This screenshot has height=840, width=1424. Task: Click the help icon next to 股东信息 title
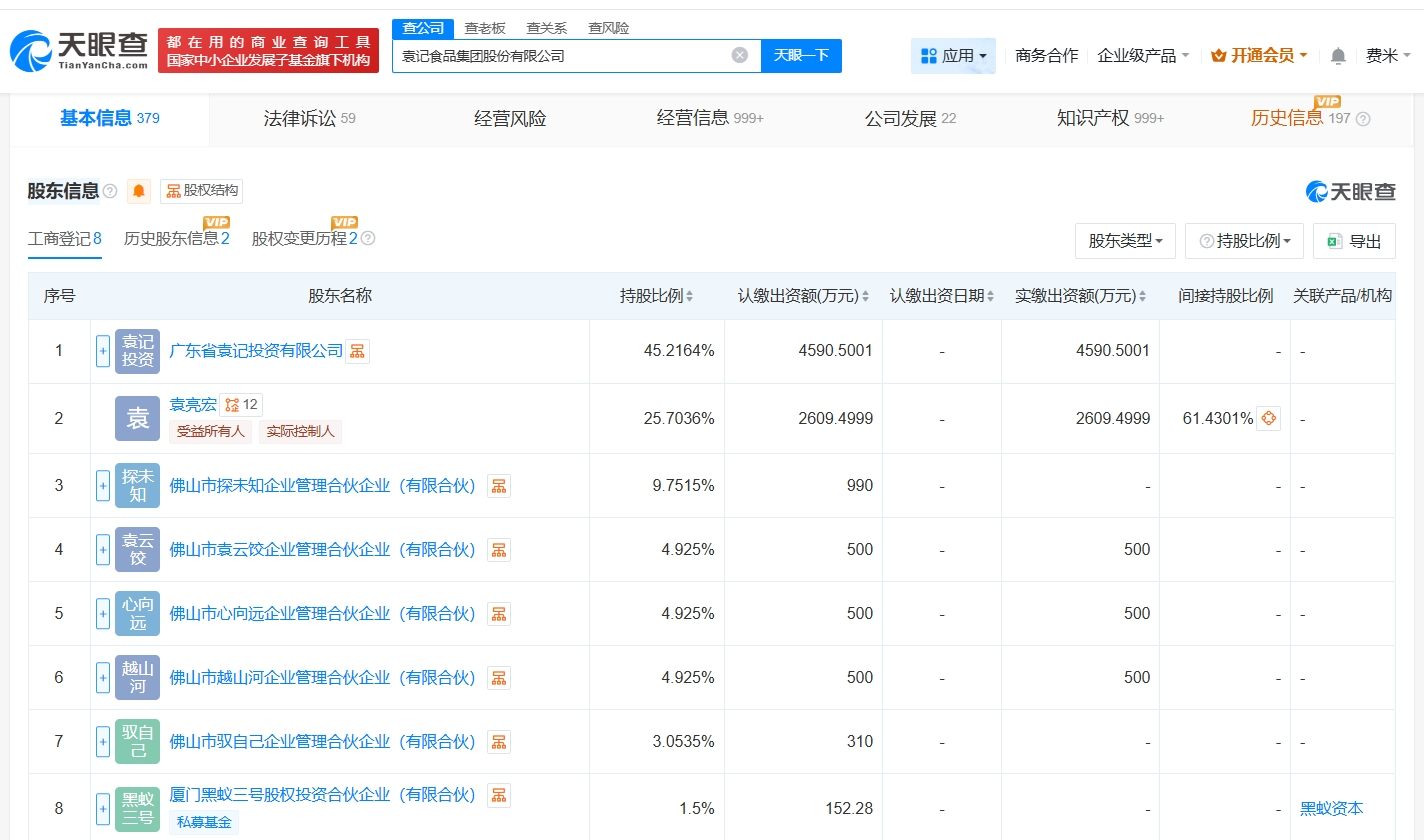click(110, 191)
